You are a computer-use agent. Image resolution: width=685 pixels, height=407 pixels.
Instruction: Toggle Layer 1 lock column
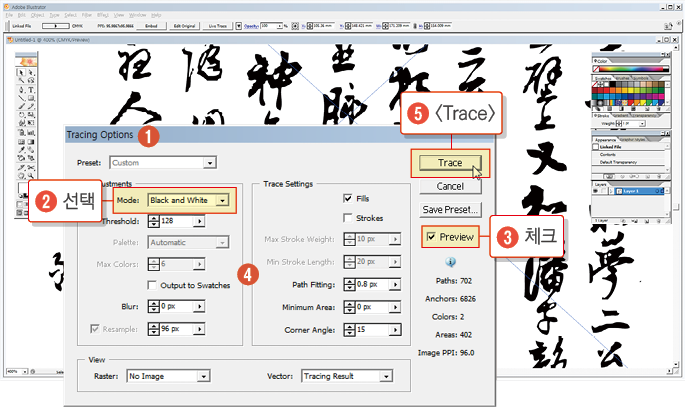pyautogui.click(x=603, y=191)
